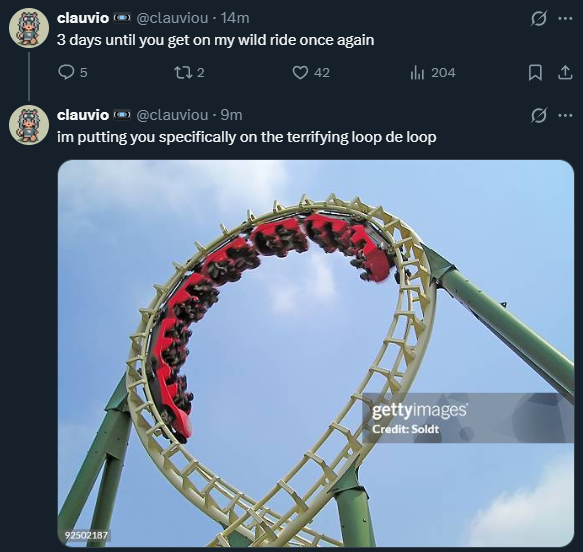Open the 14m timestamp link
Screen dimensions: 583x552
coord(235,18)
